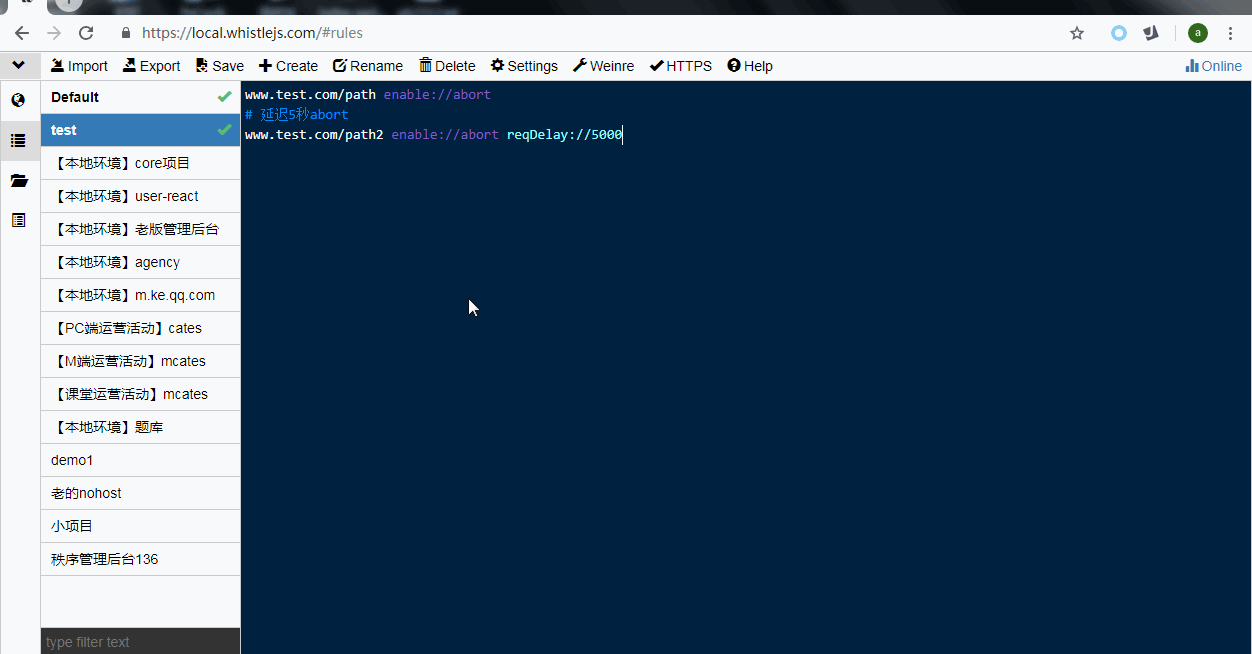Click the # 延迟5秒abort comment line
This screenshot has width=1252, height=654.
click(x=297, y=115)
